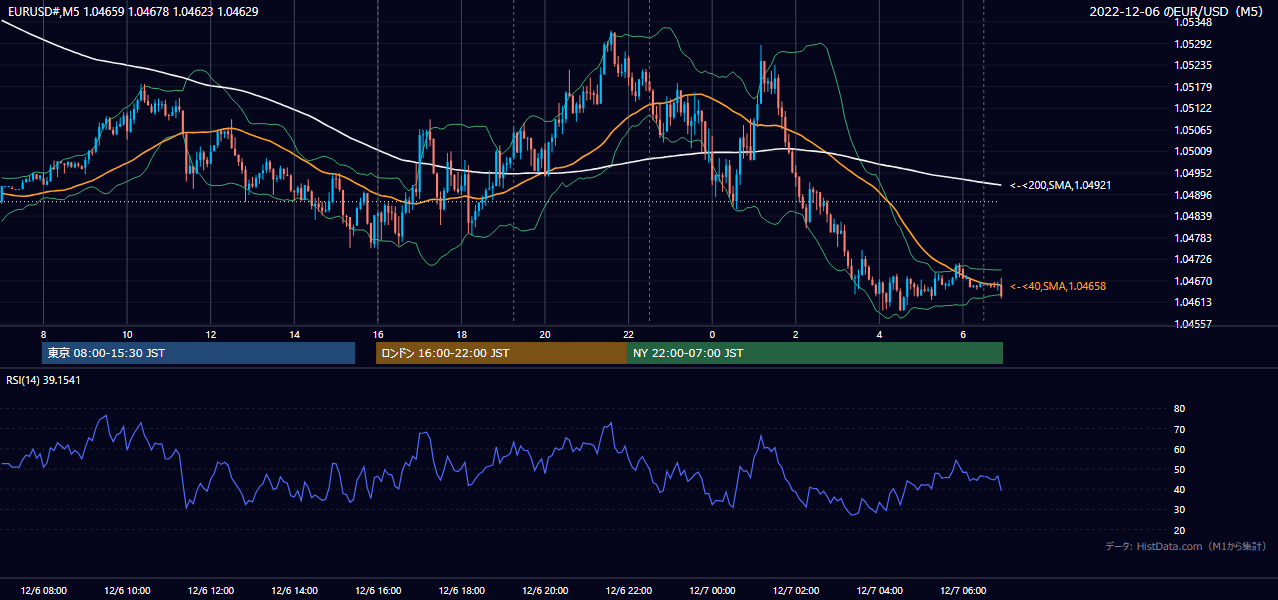The height and width of the screenshot is (600, 1278).
Task: Click price level 1.05065 on the axis
Action: (1193, 130)
